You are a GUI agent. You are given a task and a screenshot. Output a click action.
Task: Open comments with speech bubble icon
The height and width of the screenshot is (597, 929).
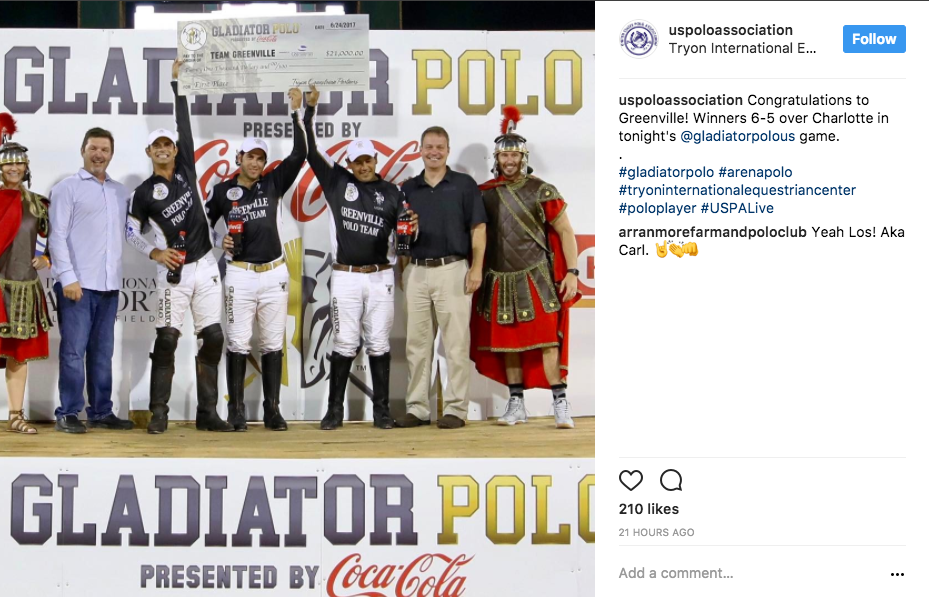click(x=671, y=480)
